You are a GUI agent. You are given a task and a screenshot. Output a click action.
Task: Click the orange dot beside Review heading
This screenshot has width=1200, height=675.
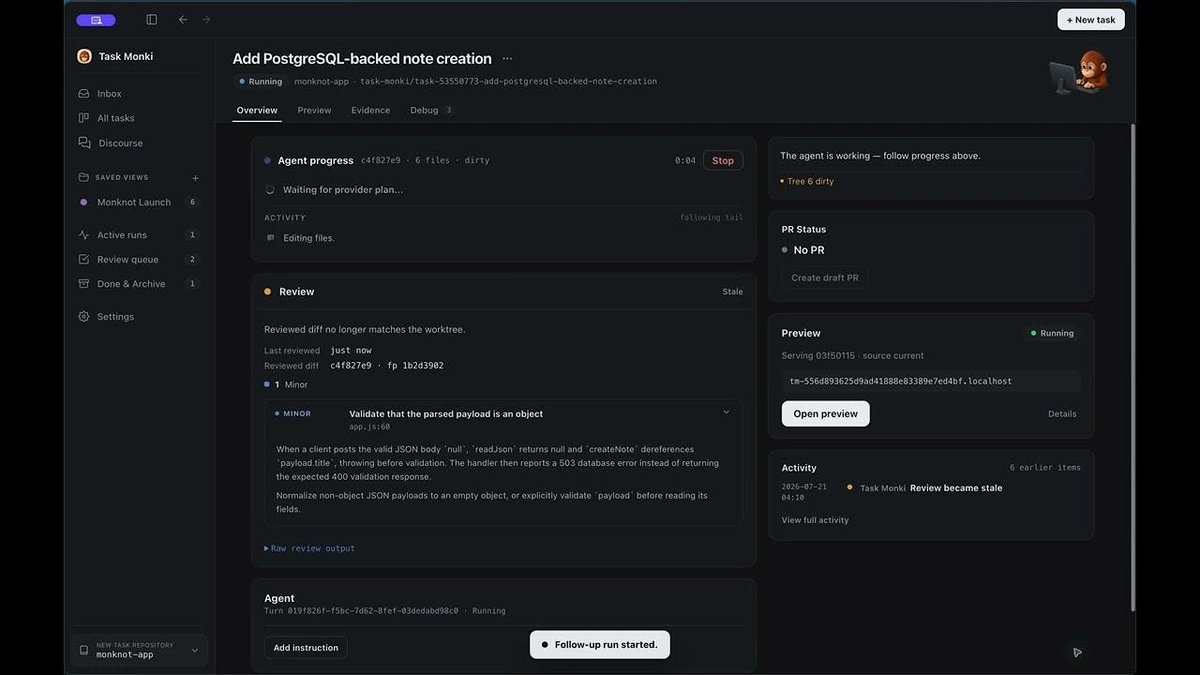[267, 292]
